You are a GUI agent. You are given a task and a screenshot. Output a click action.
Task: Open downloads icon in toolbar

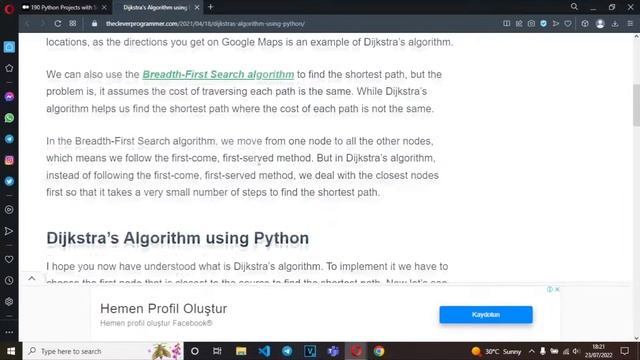coord(615,24)
